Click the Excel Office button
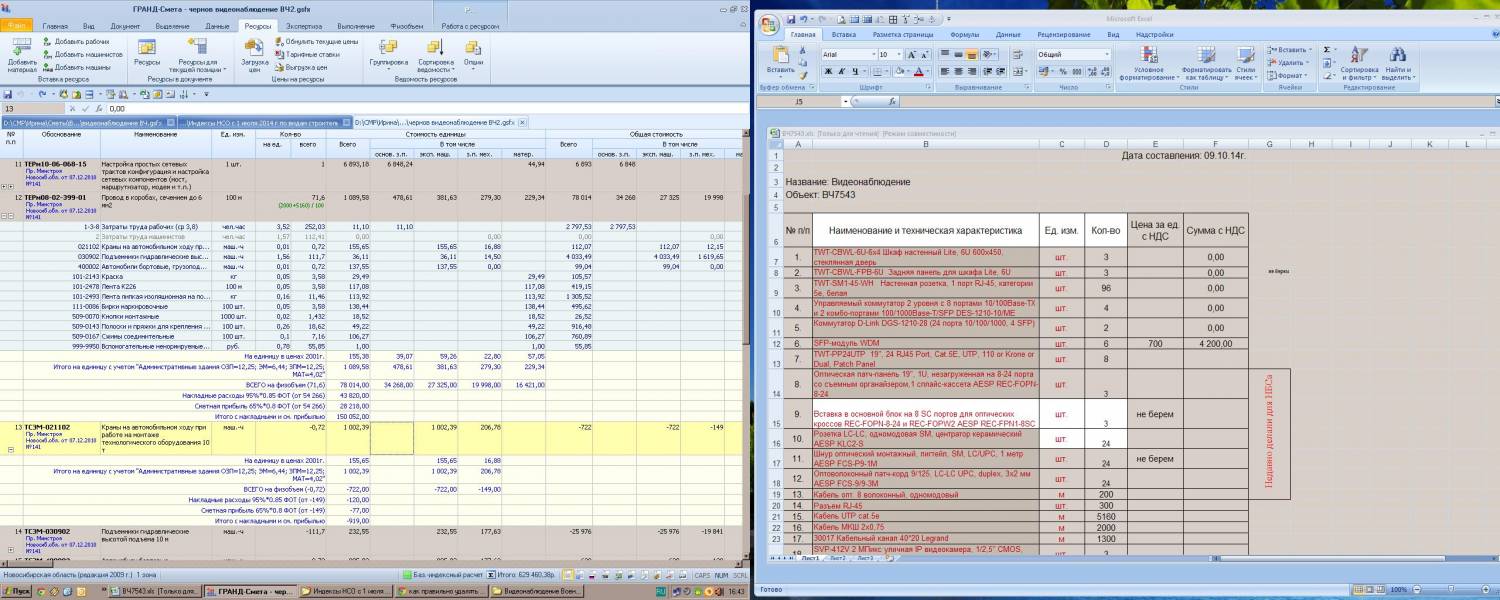Image resolution: width=1500 pixels, height=600 pixels. pos(768,20)
